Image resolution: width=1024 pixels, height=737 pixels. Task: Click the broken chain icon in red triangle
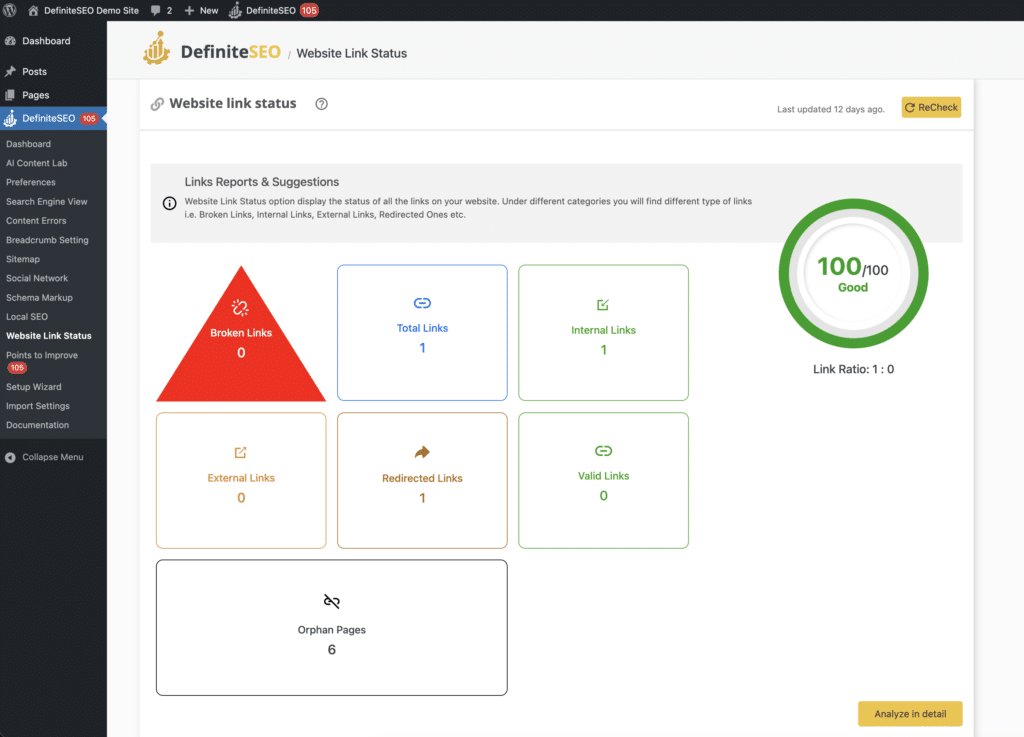point(240,307)
